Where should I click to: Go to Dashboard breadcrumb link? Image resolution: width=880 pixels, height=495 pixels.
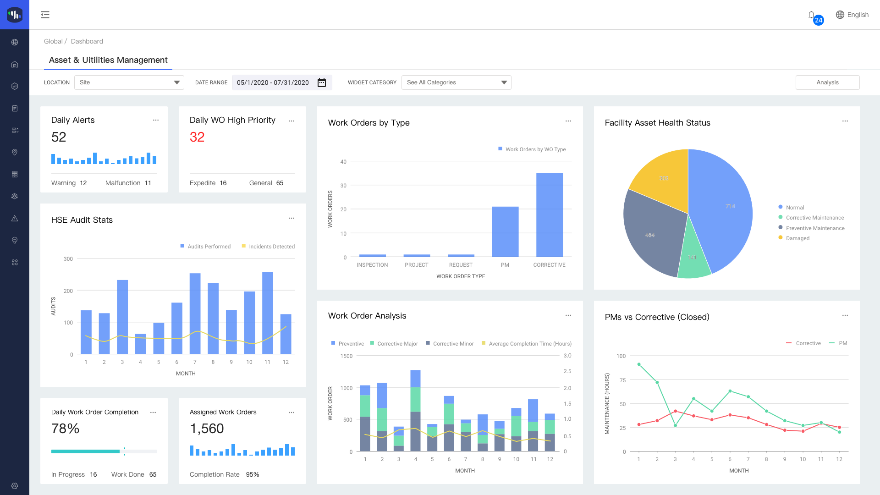click(87, 42)
